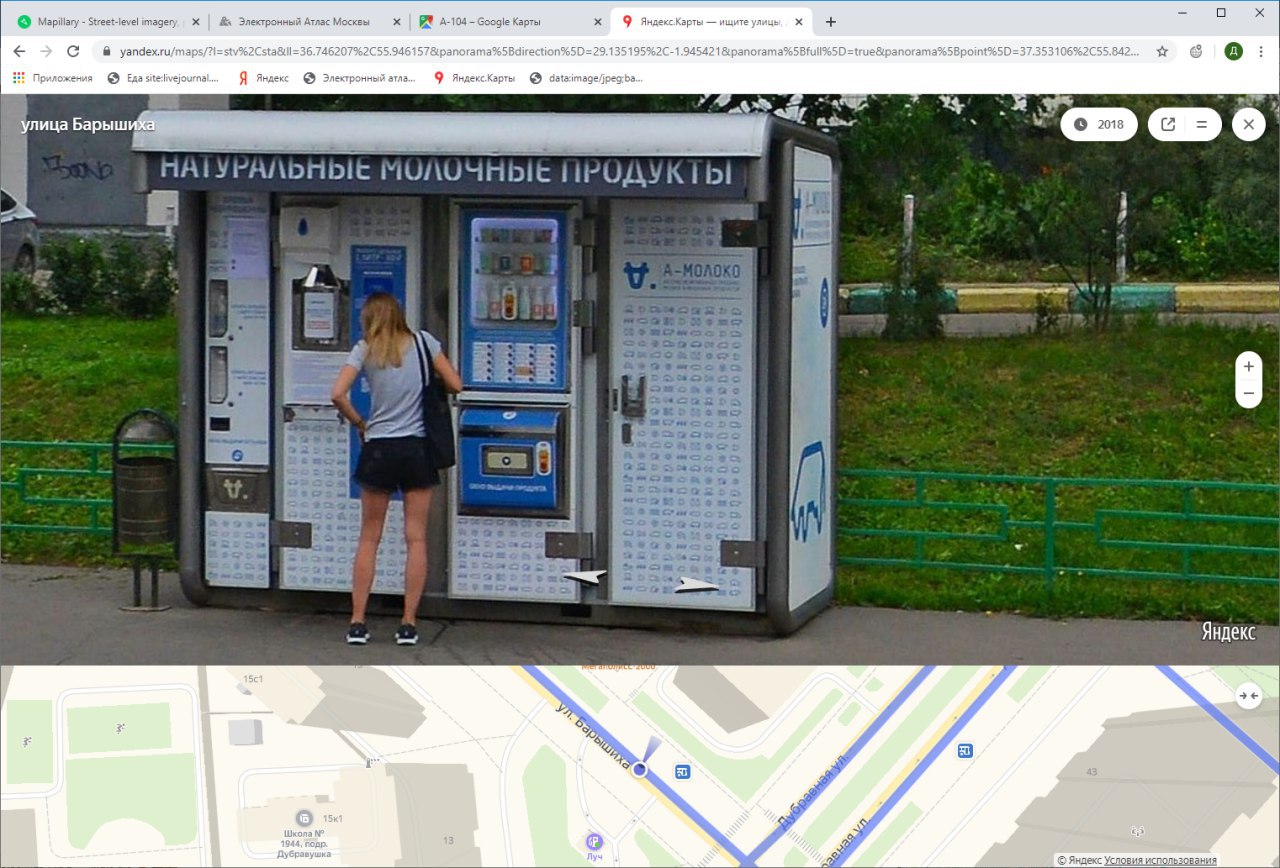Open the Еда site:livejournal bookmark

(x=162, y=77)
